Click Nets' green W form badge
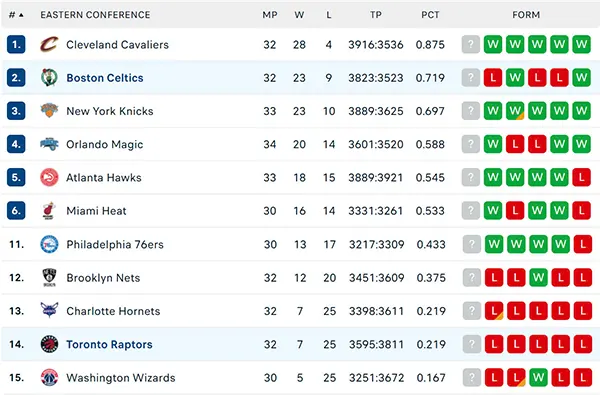The height and width of the screenshot is (395, 600). click(538, 277)
